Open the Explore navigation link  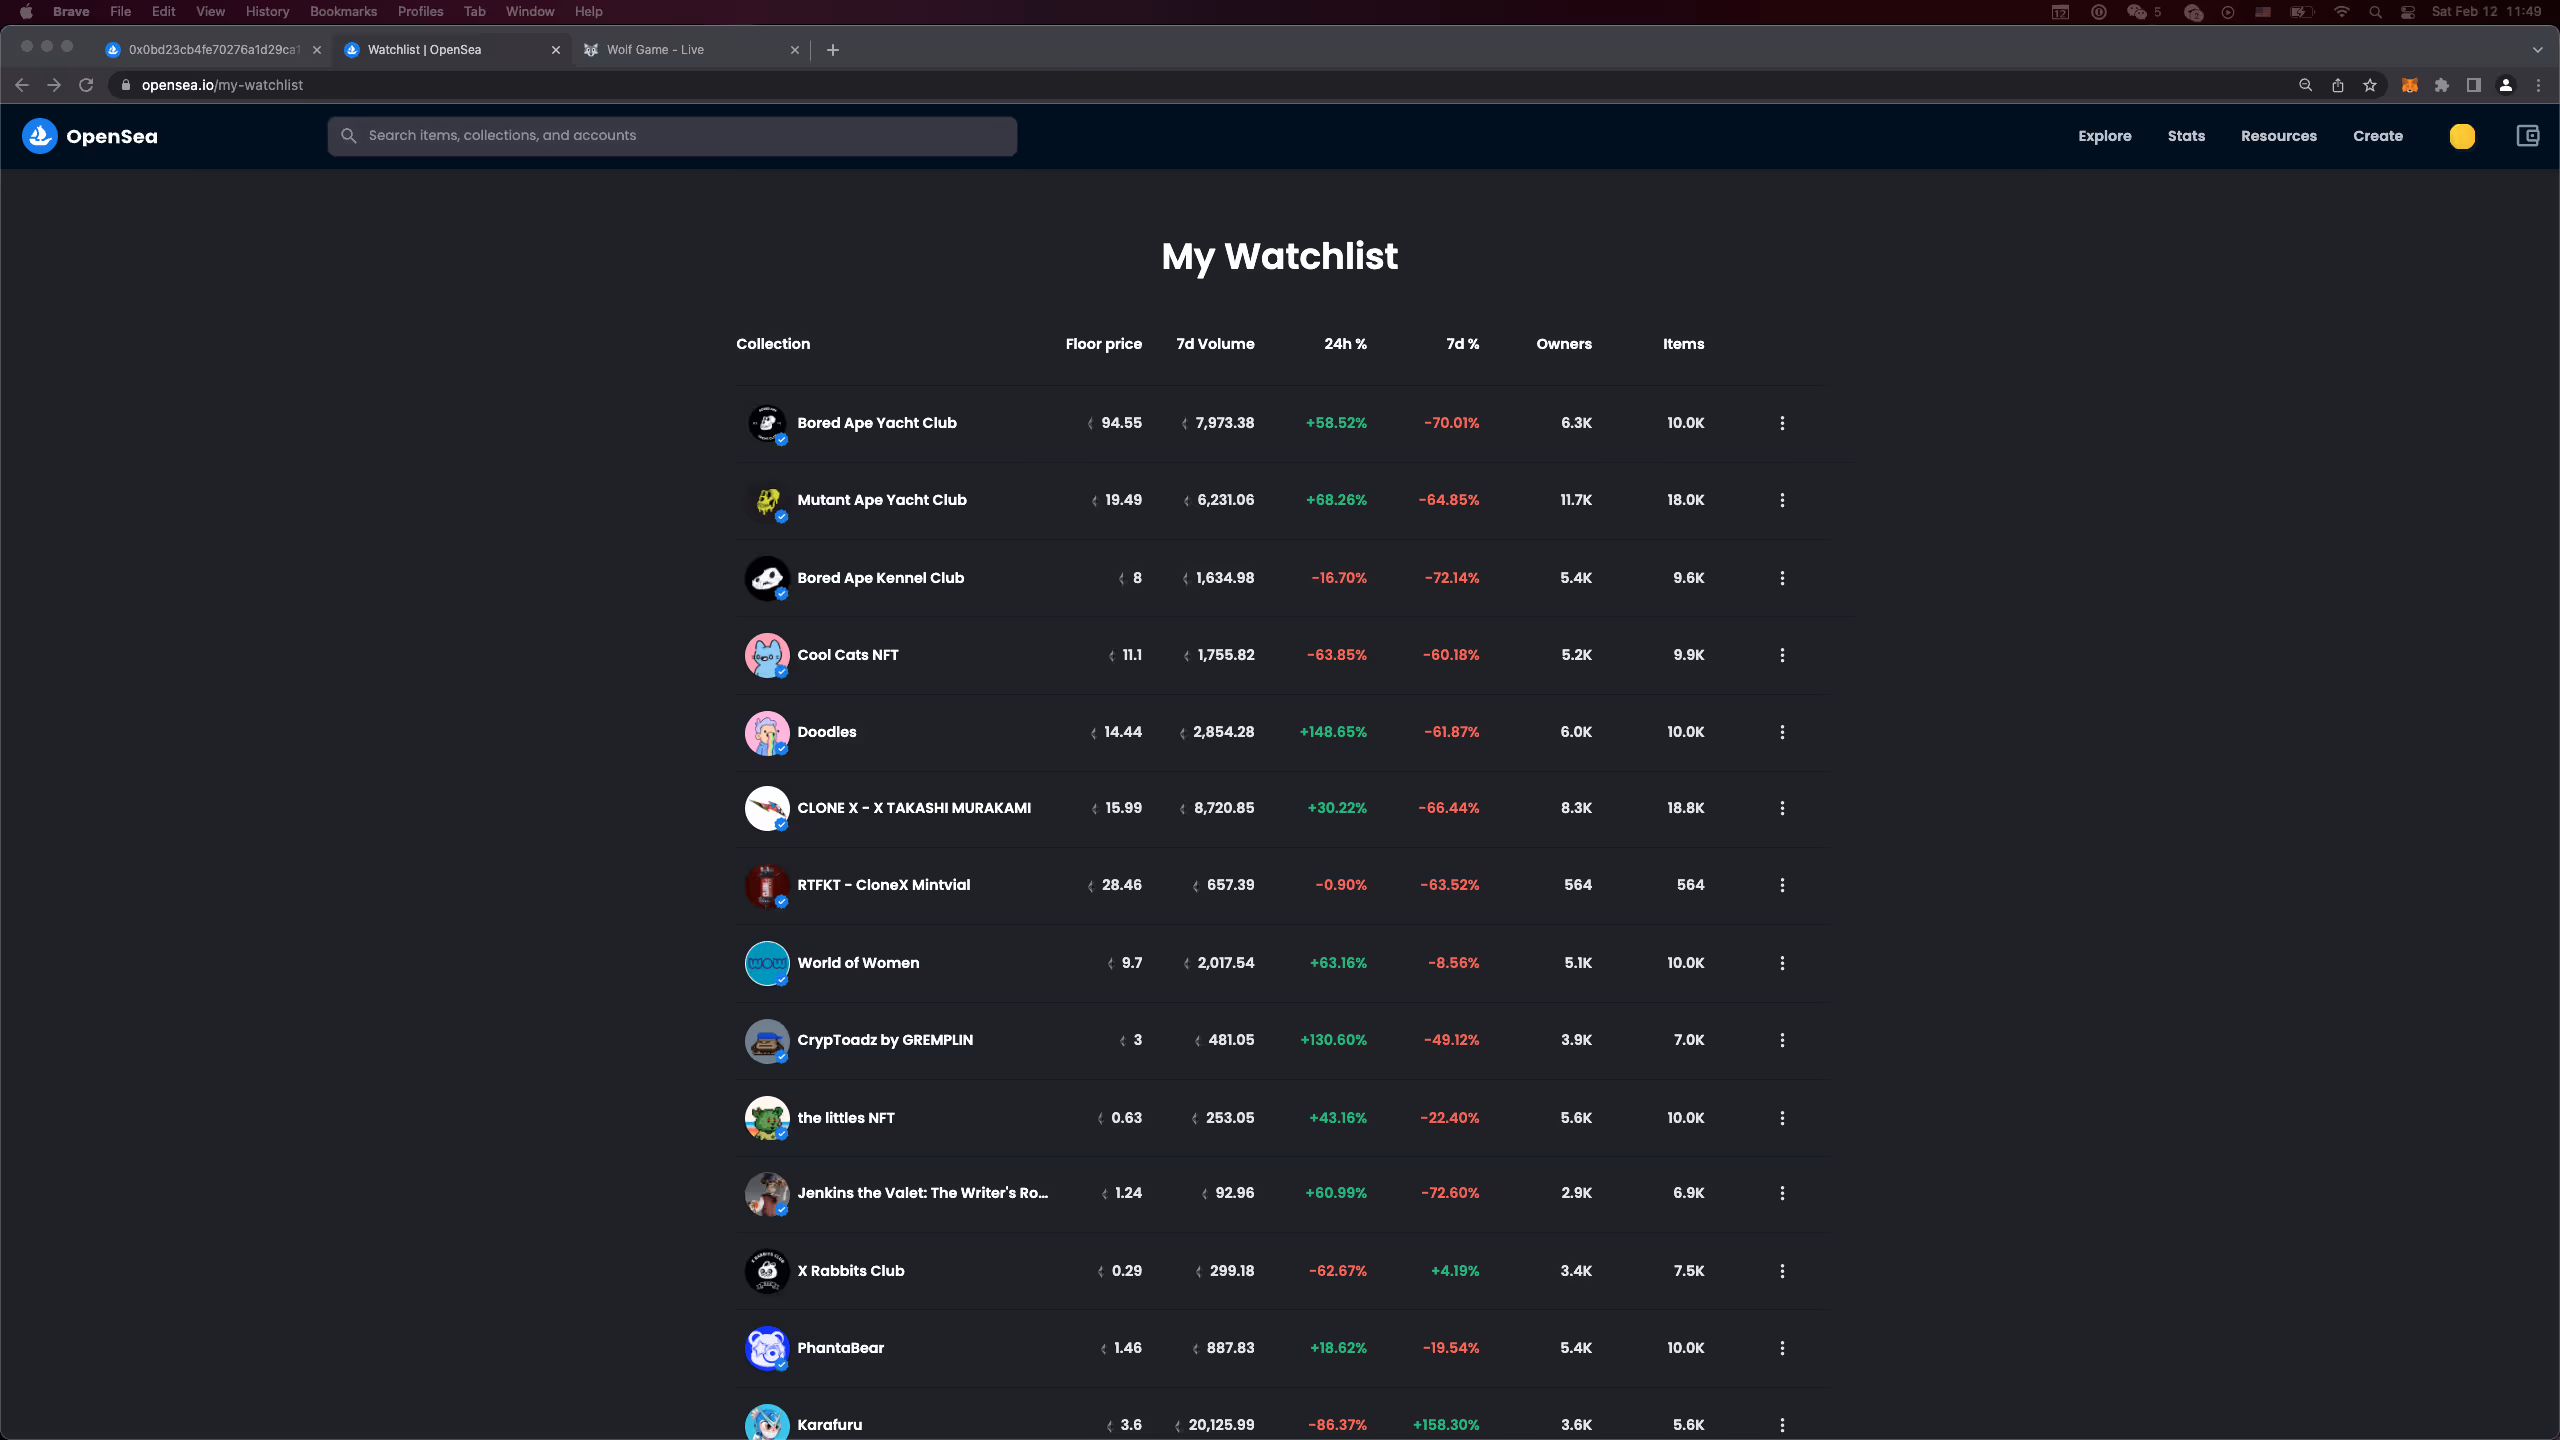point(2104,136)
